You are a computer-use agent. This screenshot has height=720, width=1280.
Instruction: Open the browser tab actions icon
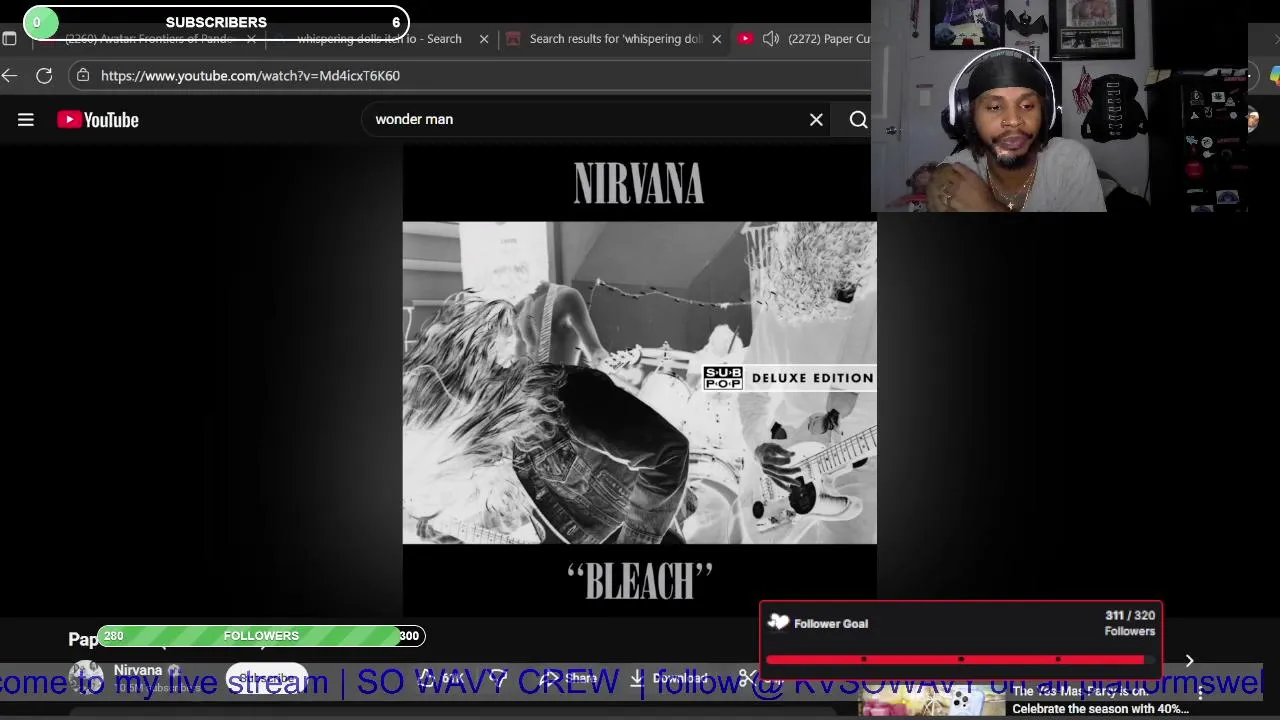pos(9,39)
